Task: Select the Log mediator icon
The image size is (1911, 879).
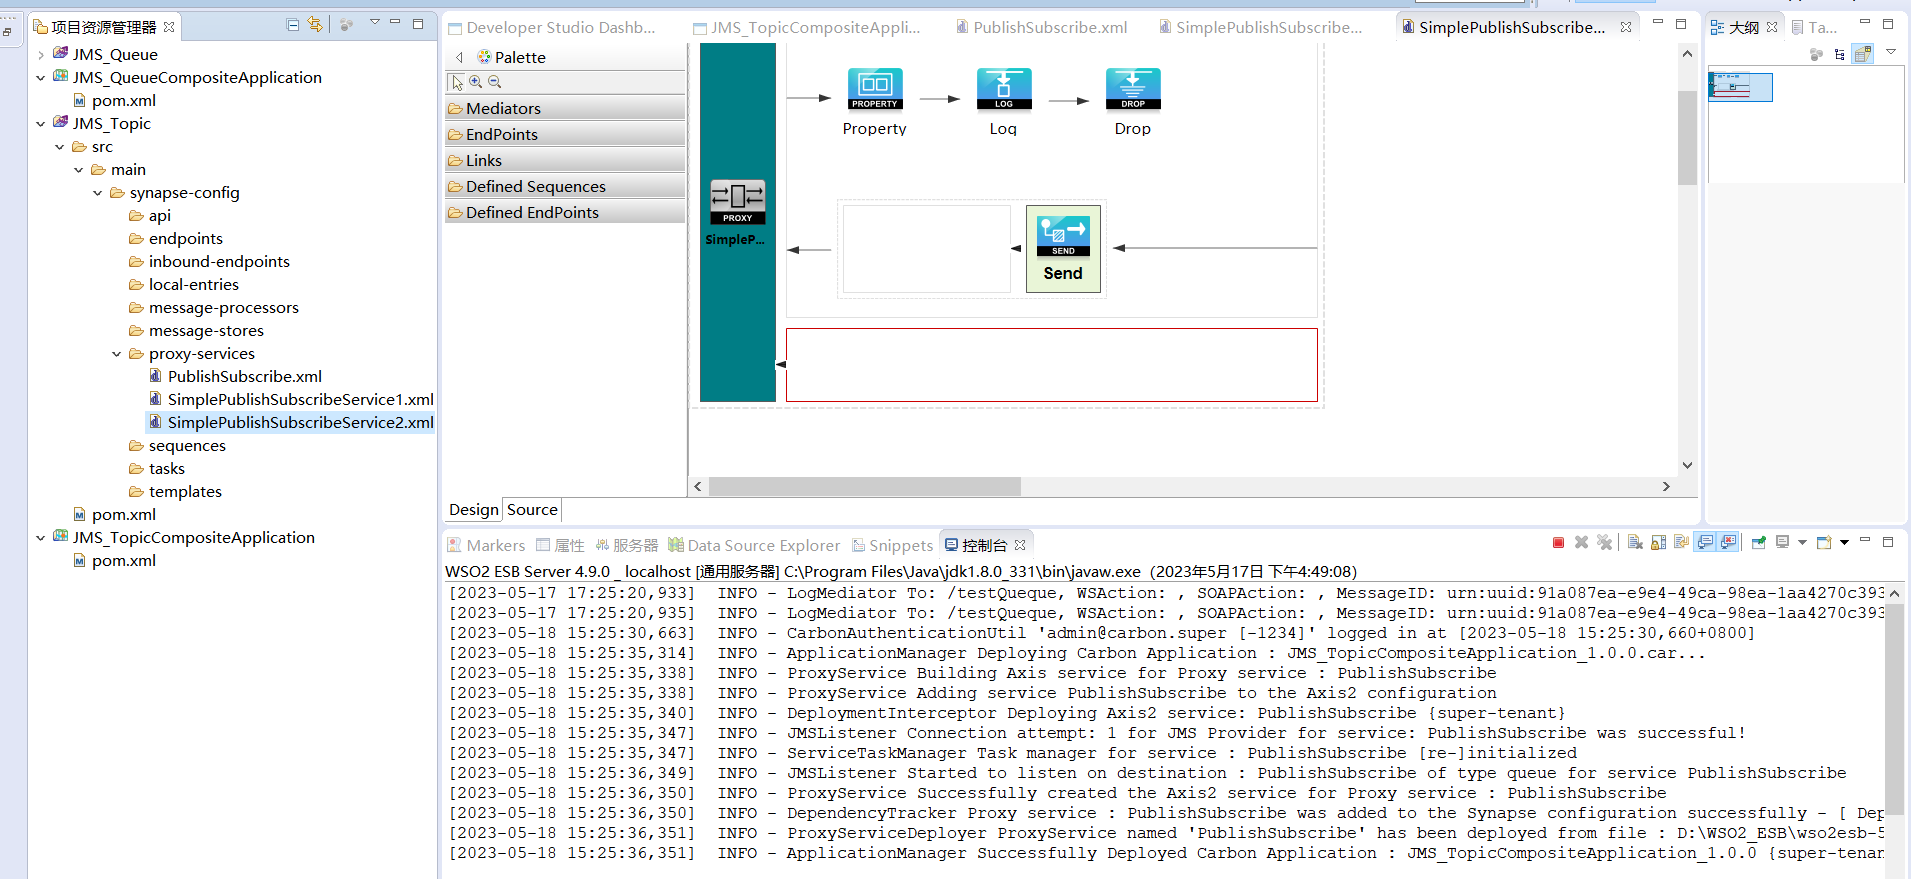Action: pos(1004,89)
